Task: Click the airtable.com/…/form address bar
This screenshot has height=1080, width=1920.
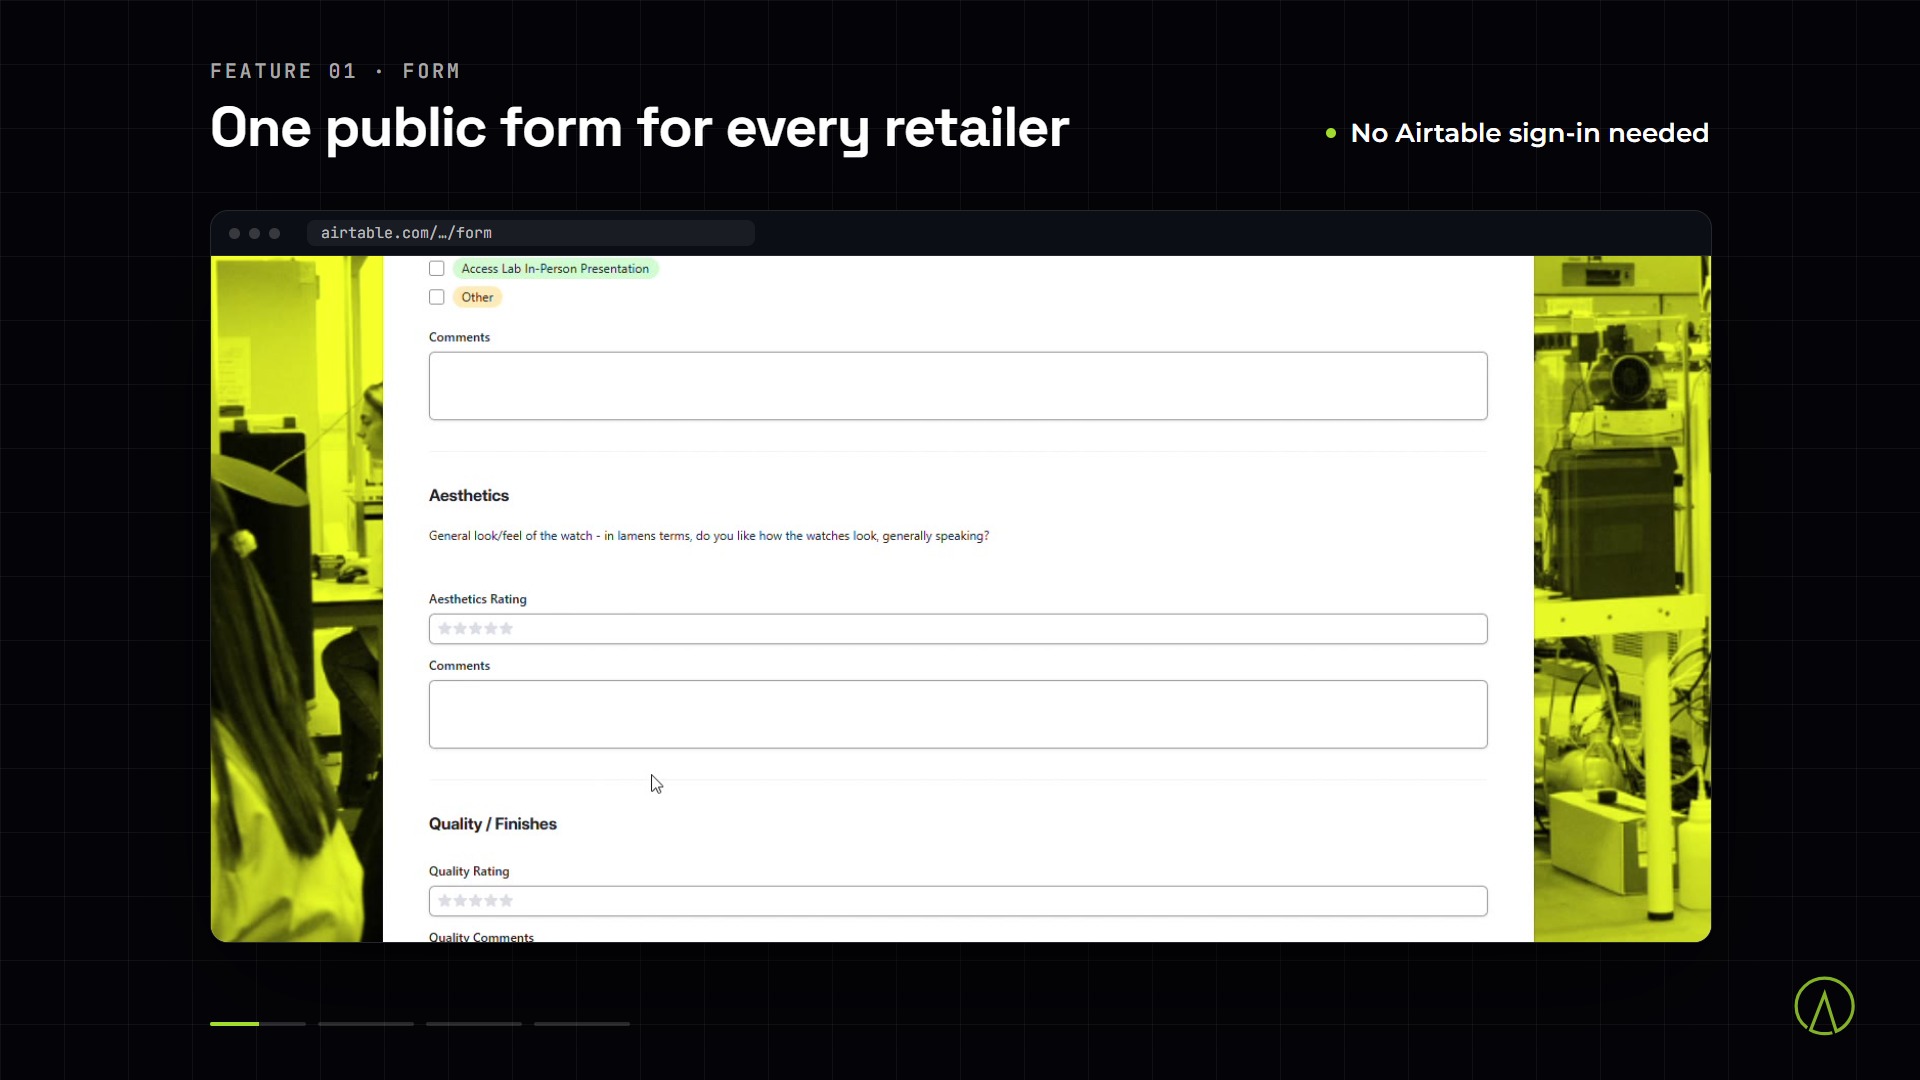Action: [x=531, y=233]
